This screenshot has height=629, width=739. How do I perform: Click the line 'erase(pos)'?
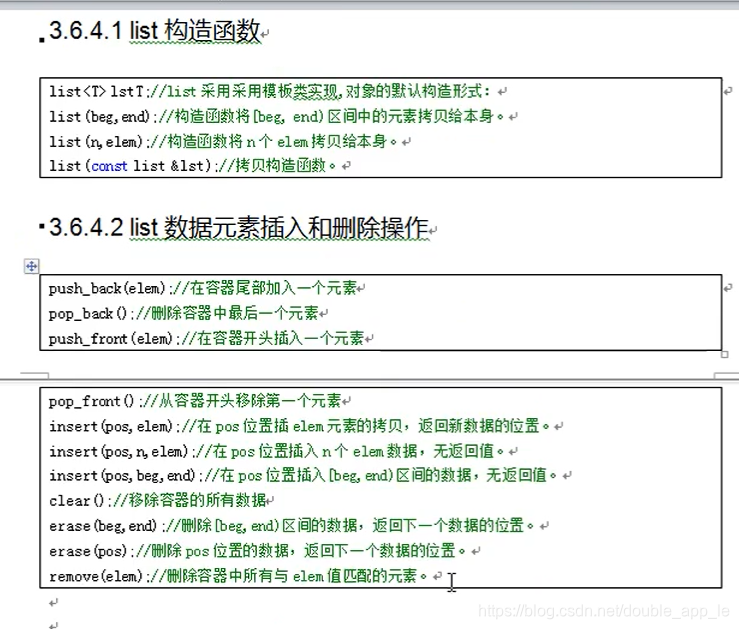[x=257, y=550]
